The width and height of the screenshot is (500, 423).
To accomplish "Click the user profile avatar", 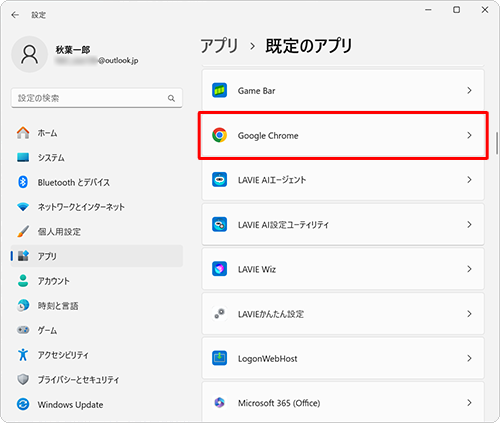I will point(29,55).
